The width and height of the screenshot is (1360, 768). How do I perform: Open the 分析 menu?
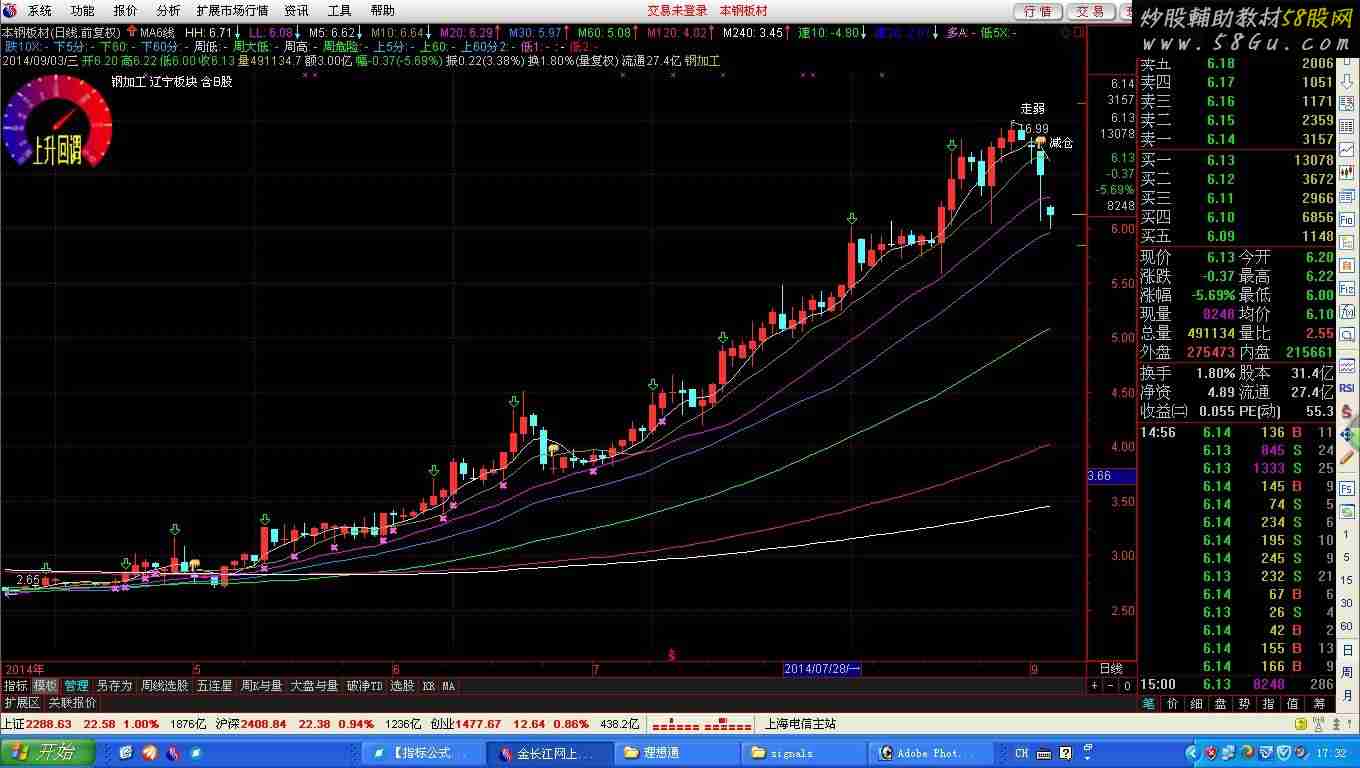[x=168, y=10]
